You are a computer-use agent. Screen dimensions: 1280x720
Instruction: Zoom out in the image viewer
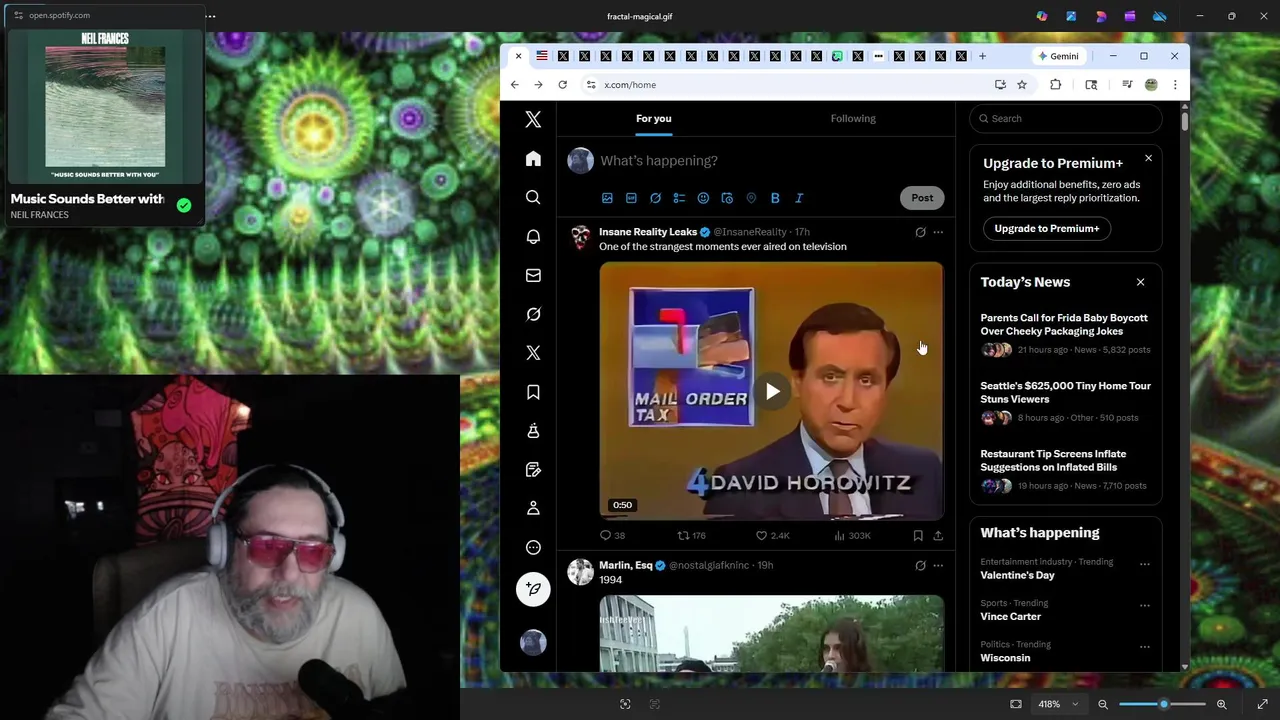pos(1103,704)
